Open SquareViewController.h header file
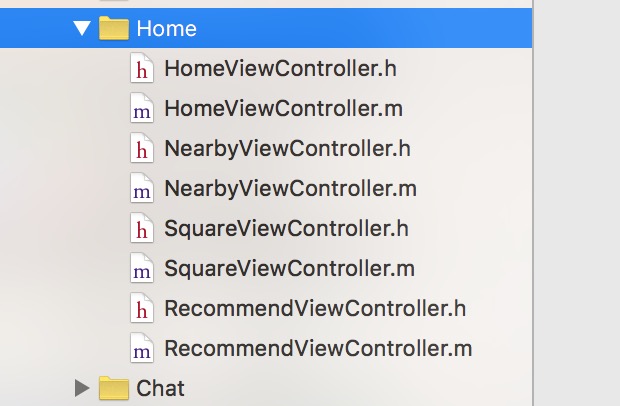Image resolution: width=620 pixels, height=406 pixels. (286, 229)
